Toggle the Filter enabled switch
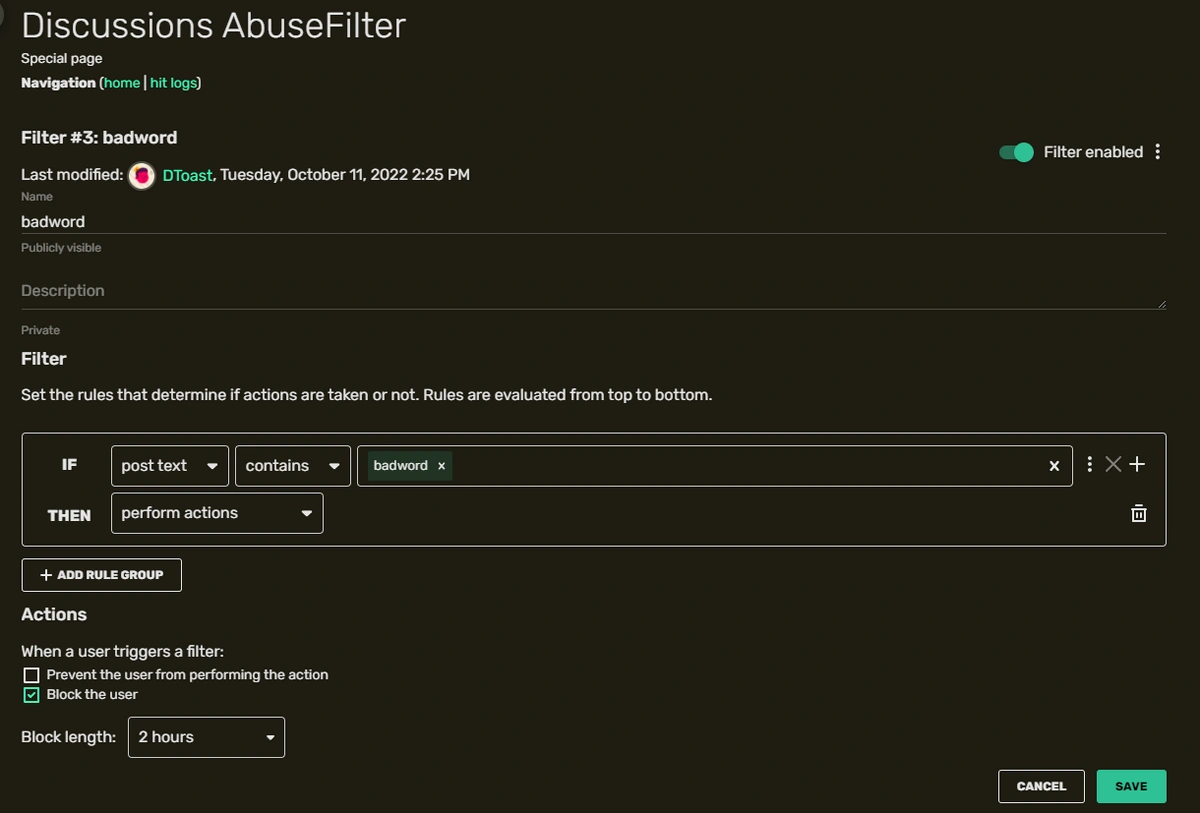The image size is (1200, 813). (1016, 152)
